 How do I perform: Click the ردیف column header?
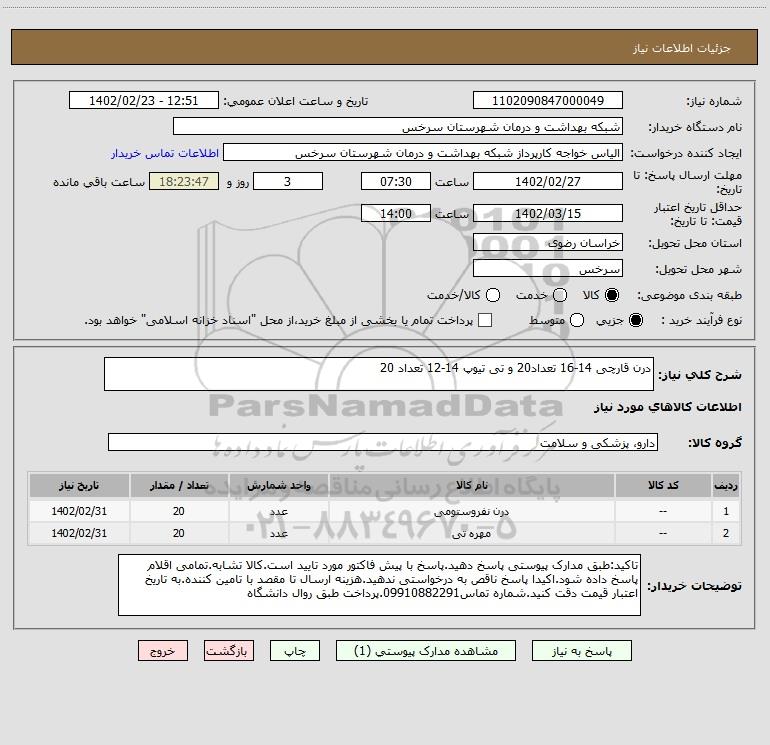(726, 485)
